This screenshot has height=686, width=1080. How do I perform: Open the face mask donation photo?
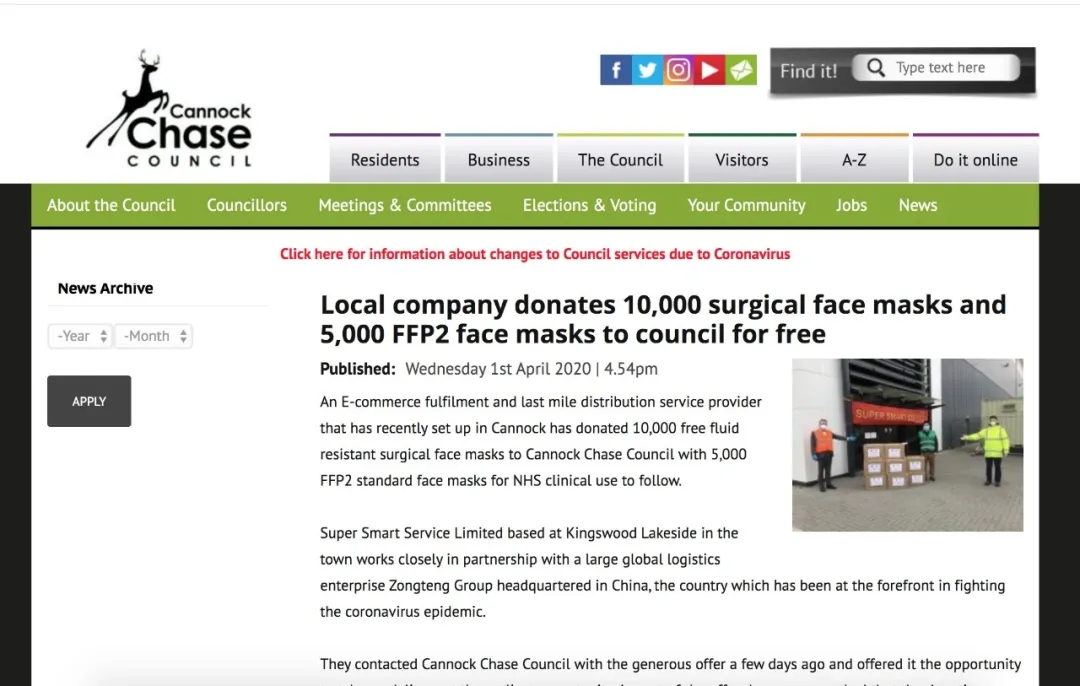(x=907, y=445)
